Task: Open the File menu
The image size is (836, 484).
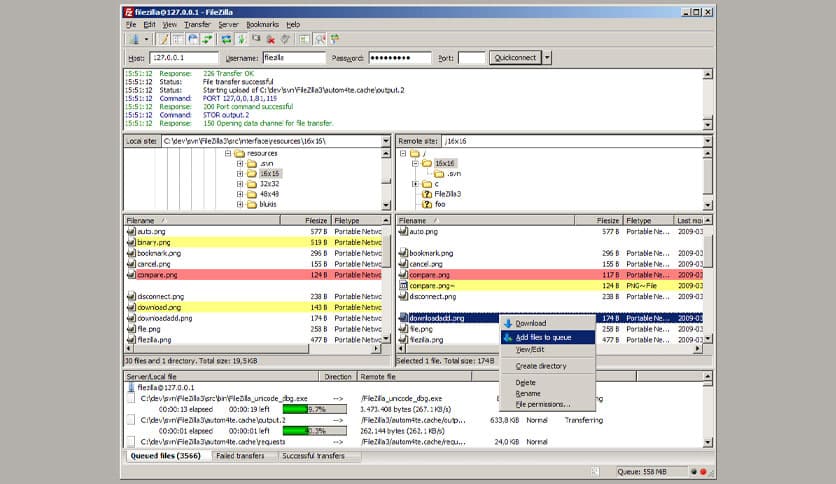Action: tap(131, 25)
